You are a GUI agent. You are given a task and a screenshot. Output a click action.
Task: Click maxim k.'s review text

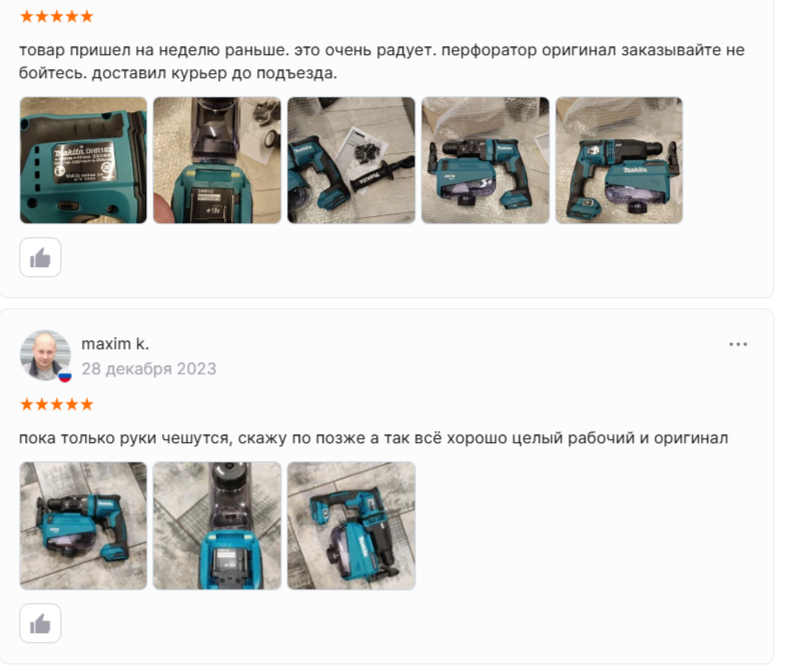tap(373, 438)
